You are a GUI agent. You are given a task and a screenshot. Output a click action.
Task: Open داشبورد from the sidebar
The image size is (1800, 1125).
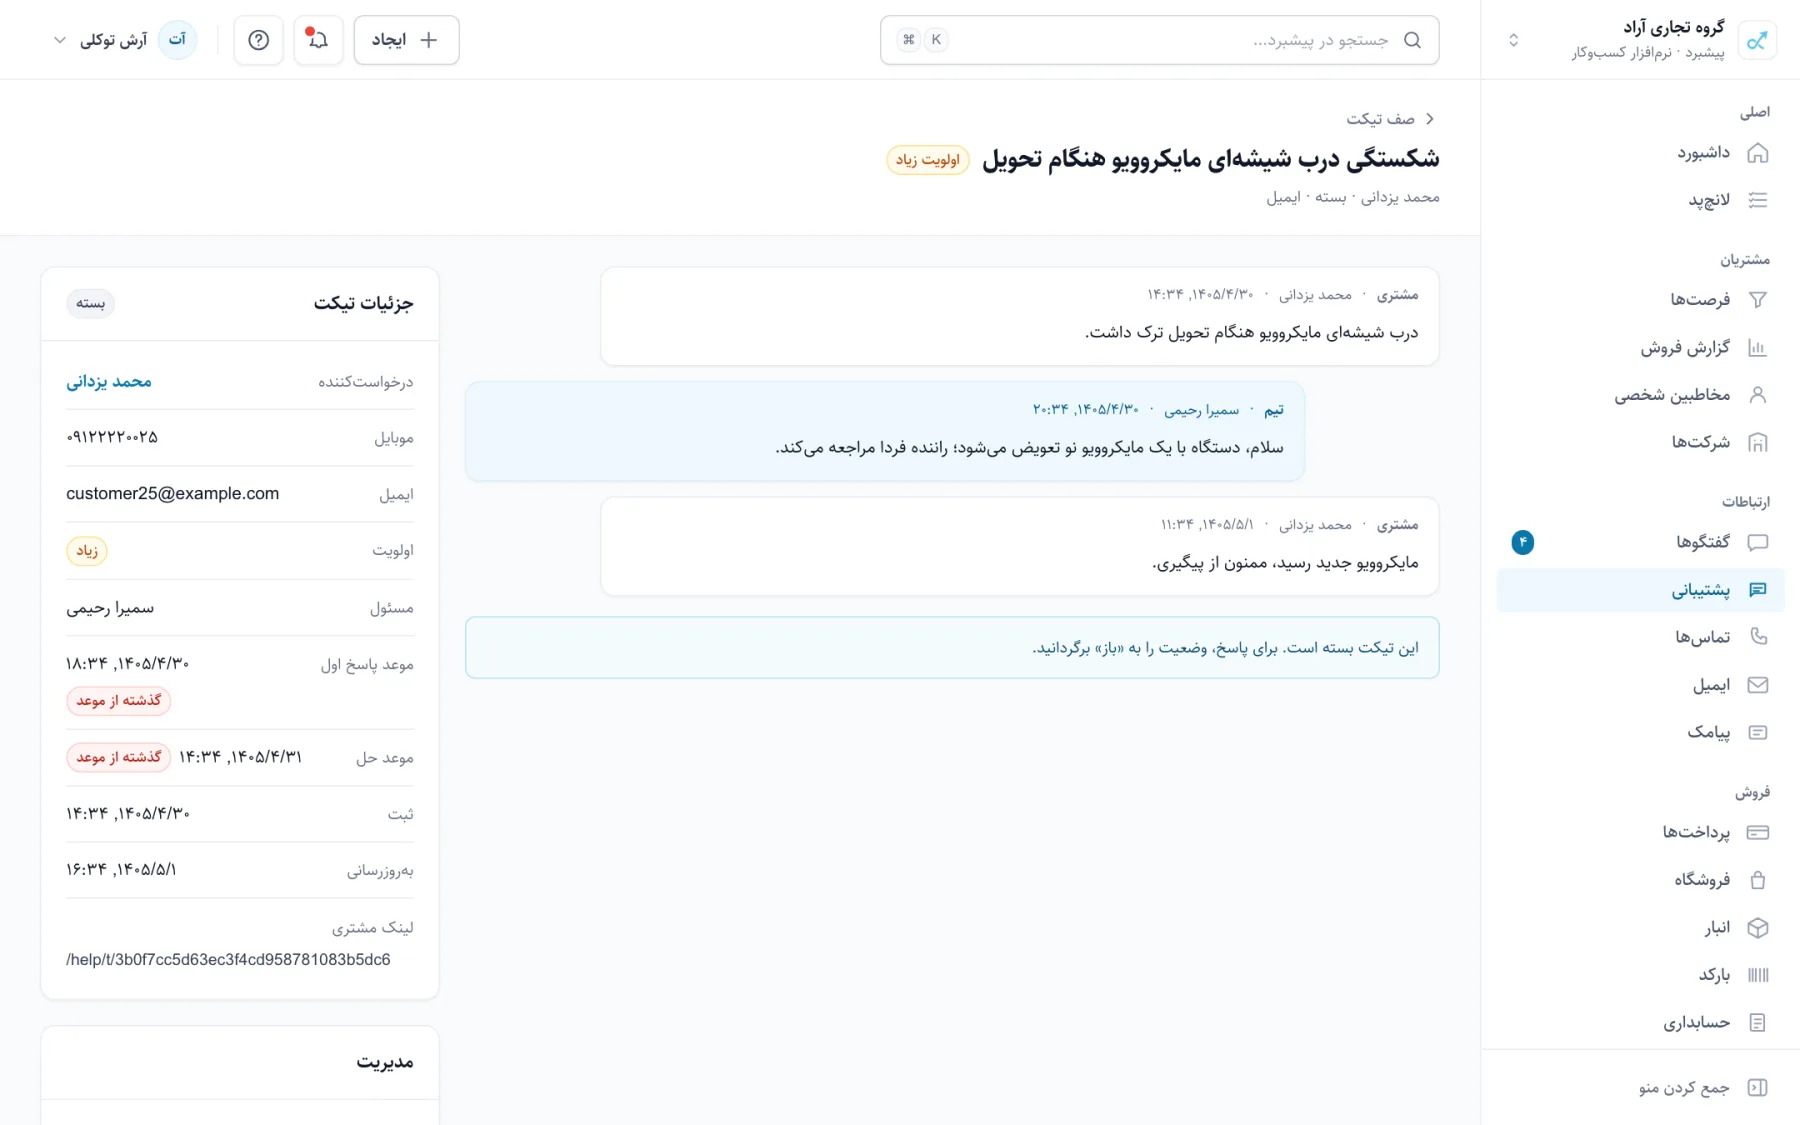coord(1640,153)
